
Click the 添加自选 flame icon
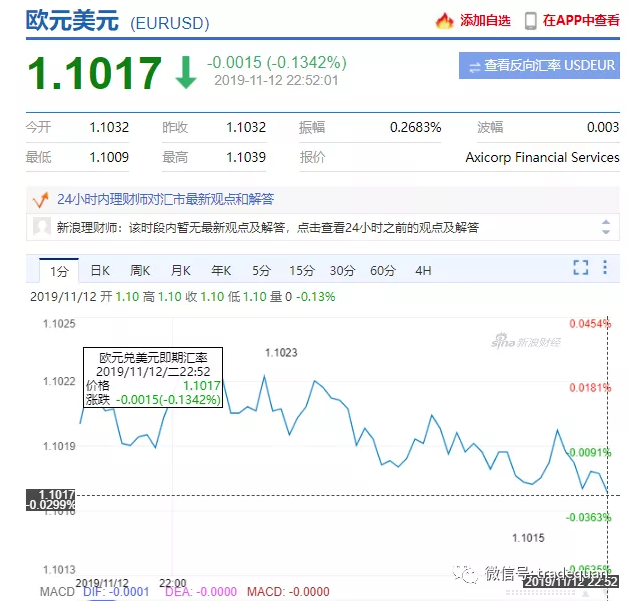pos(445,20)
